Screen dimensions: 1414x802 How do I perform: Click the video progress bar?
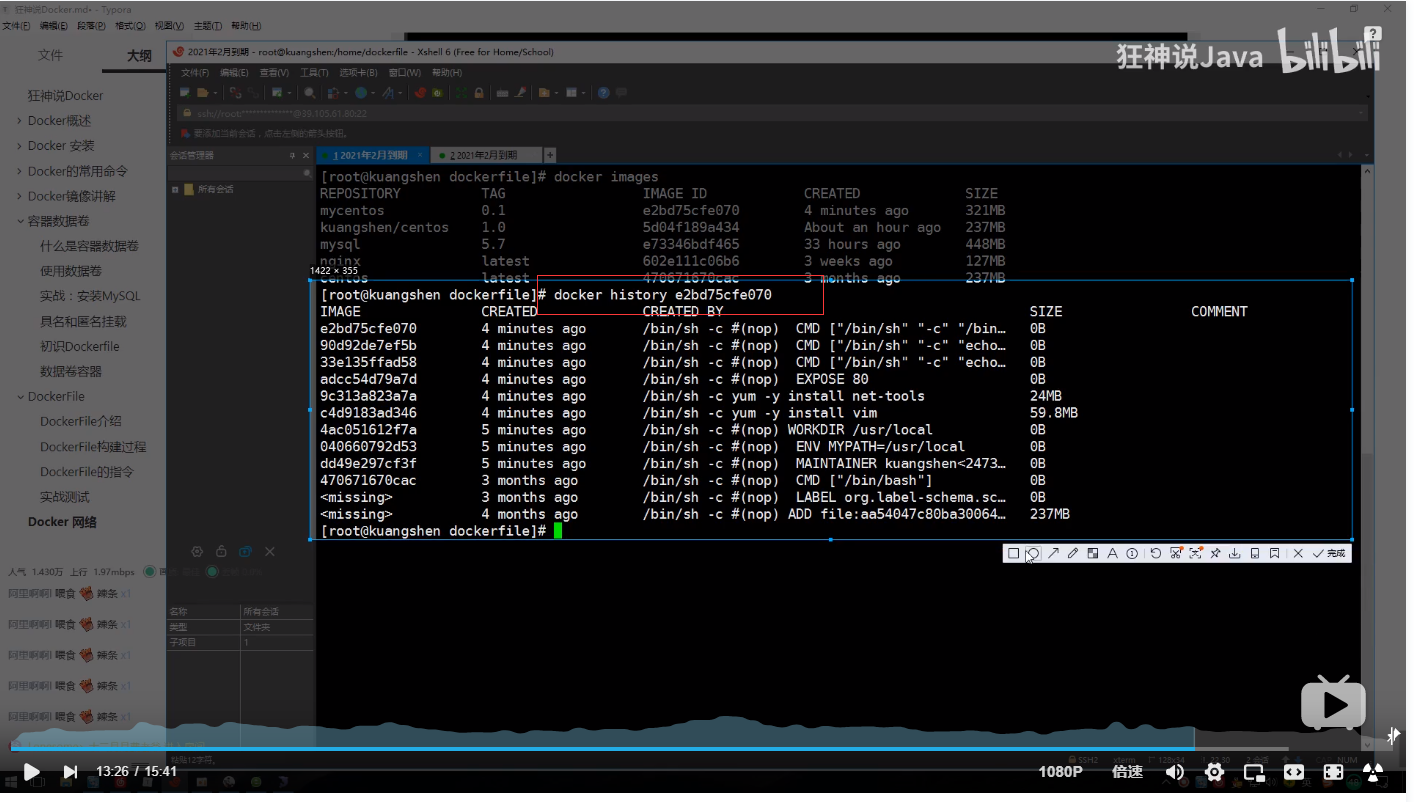[x=700, y=748]
